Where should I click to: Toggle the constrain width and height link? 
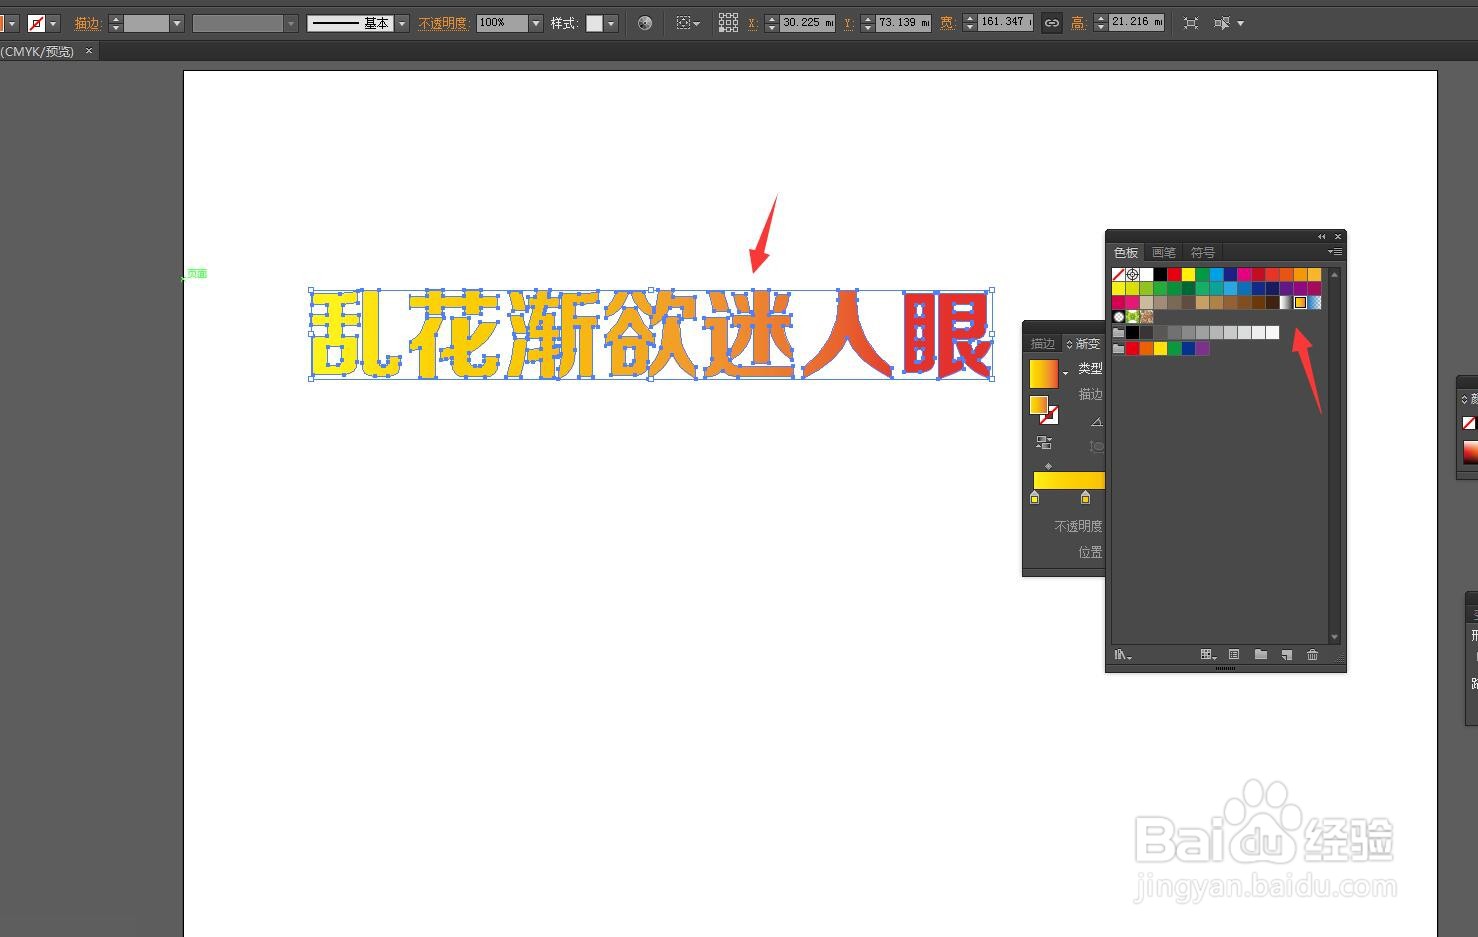(1051, 23)
